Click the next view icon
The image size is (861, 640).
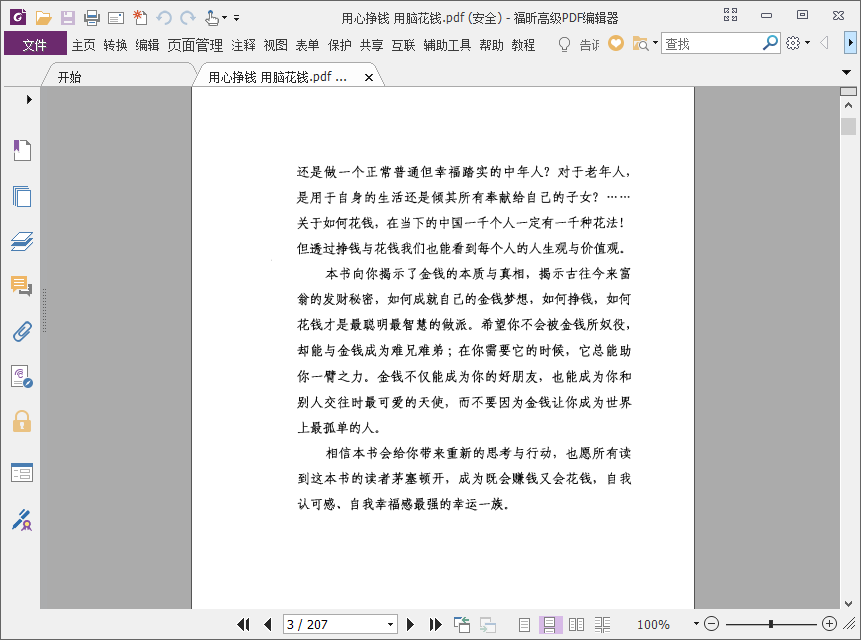click(488, 624)
